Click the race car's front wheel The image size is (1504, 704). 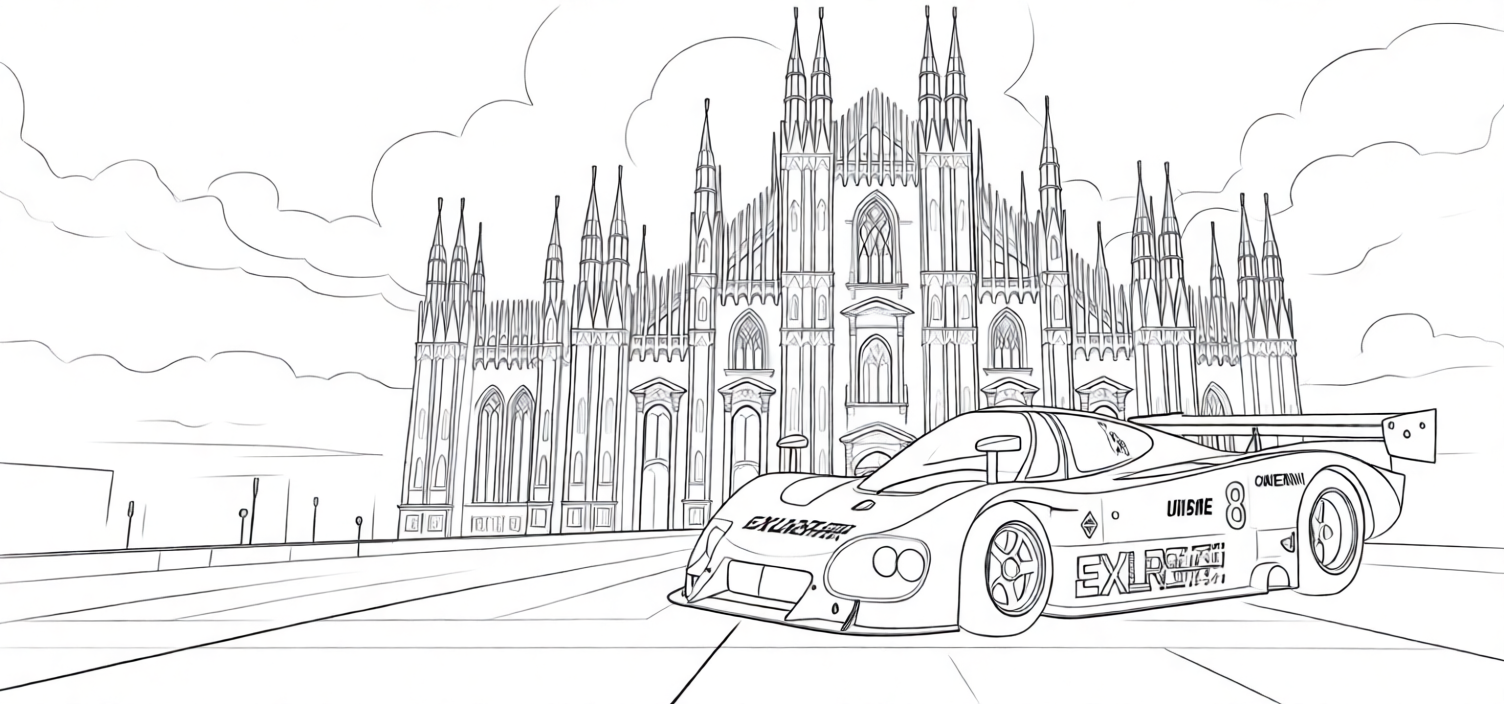coord(1016,567)
